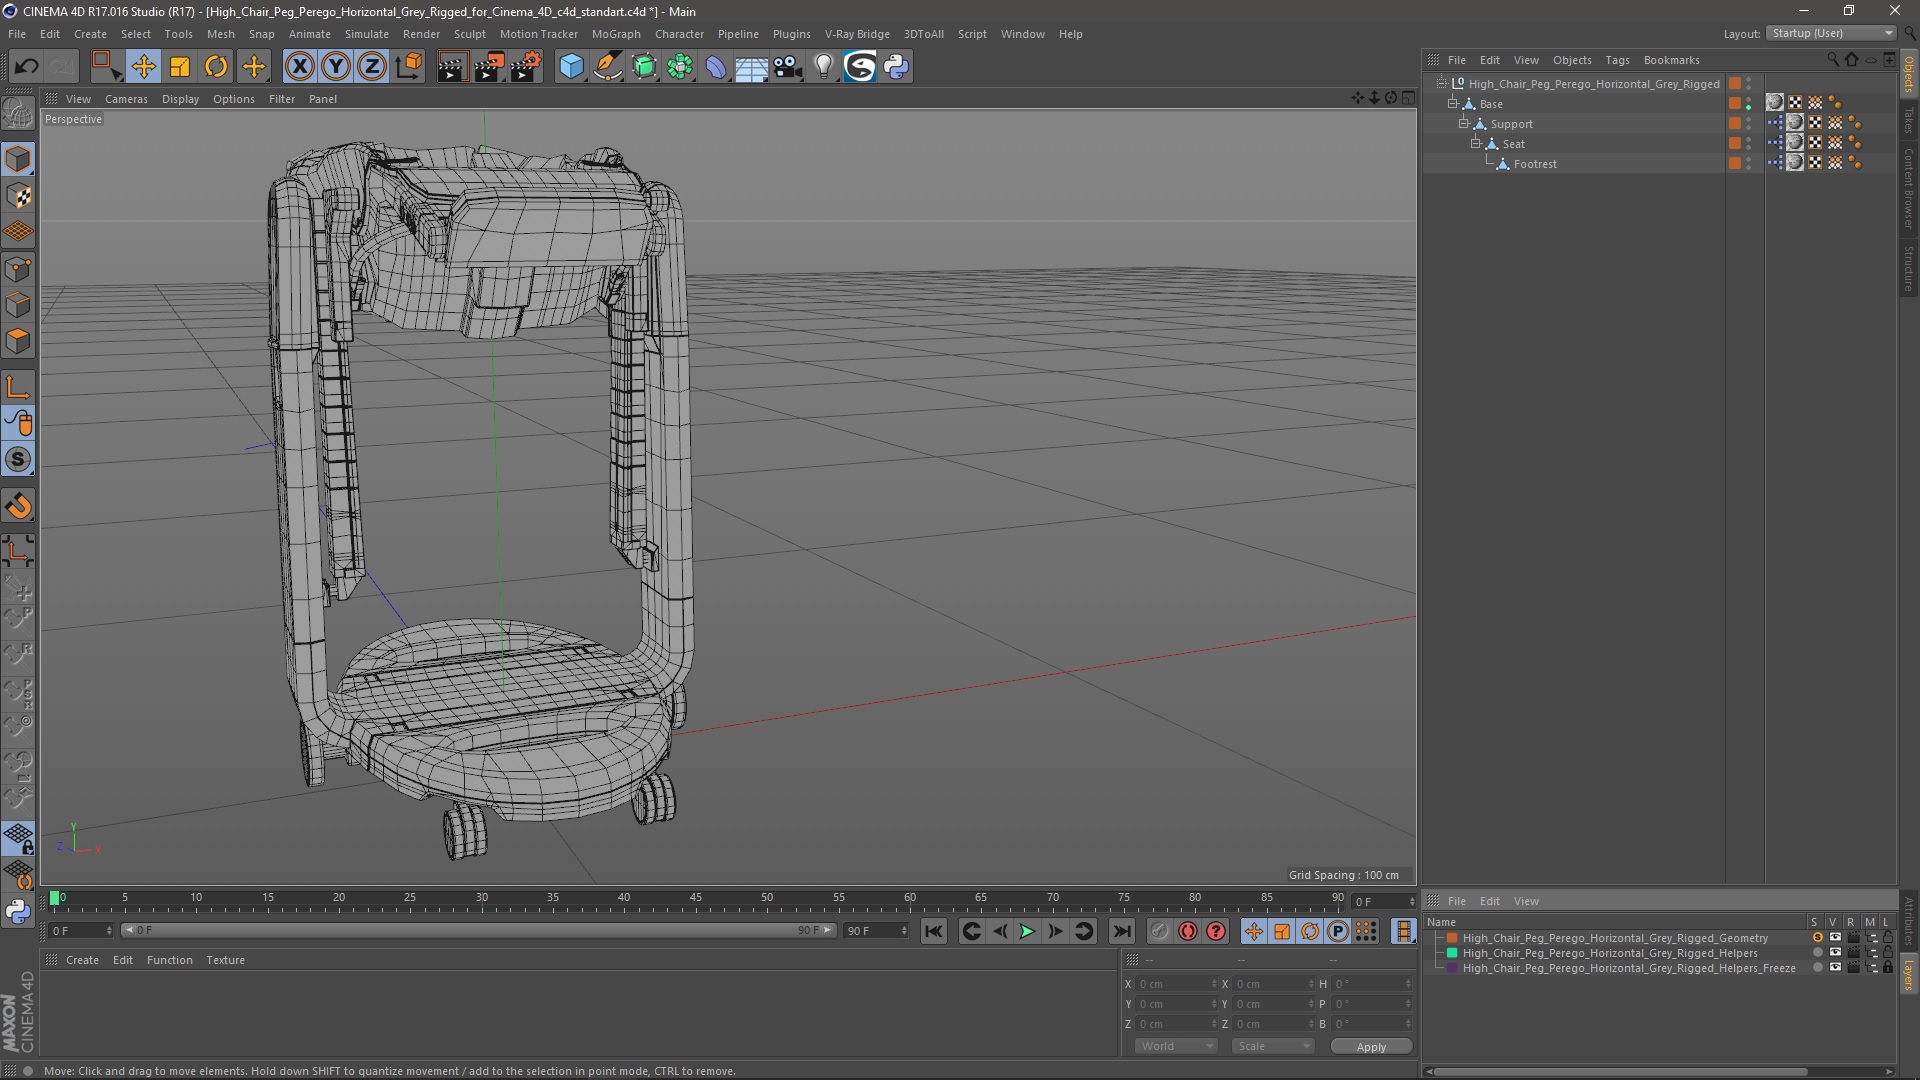Add a Cube primitive object
Image resolution: width=1920 pixels, height=1080 pixels.
(571, 67)
